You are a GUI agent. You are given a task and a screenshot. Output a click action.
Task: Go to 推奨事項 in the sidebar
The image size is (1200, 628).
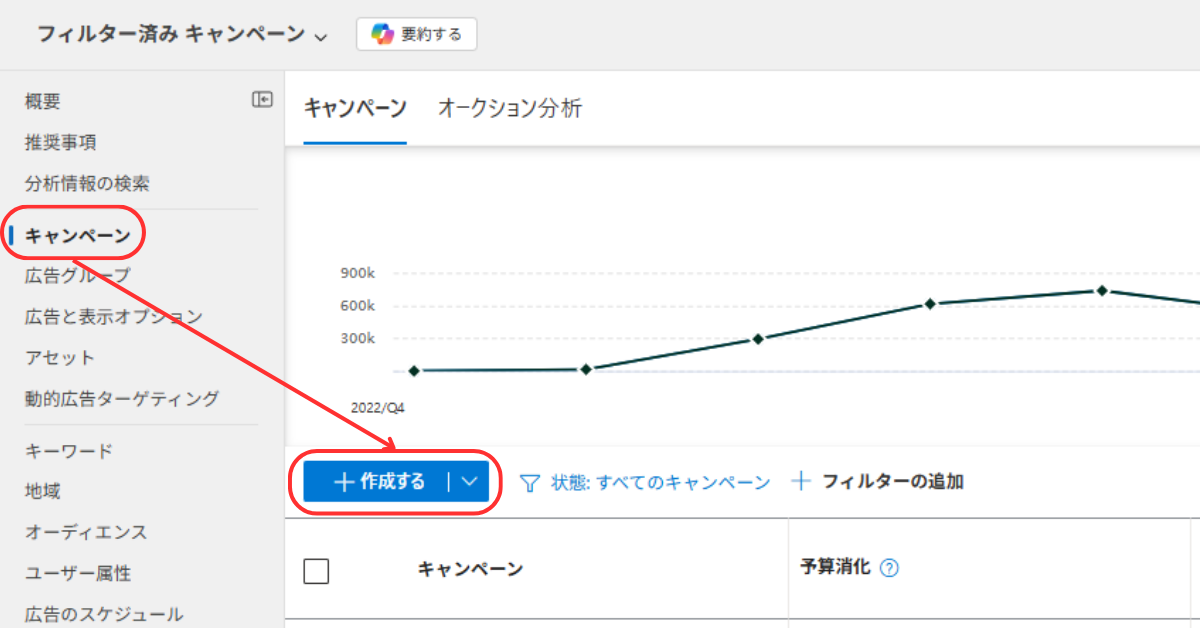[x=61, y=142]
